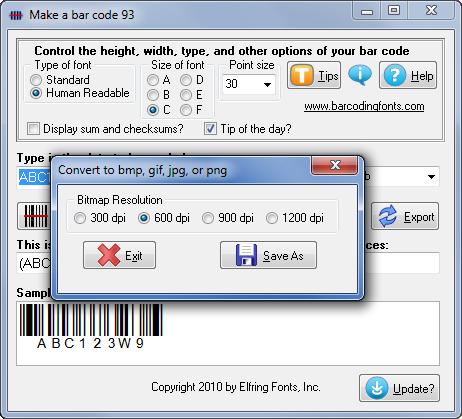
Task: Click the "Copyright 2010 by Elfring Fonts, Inc." text
Action: tap(236, 387)
